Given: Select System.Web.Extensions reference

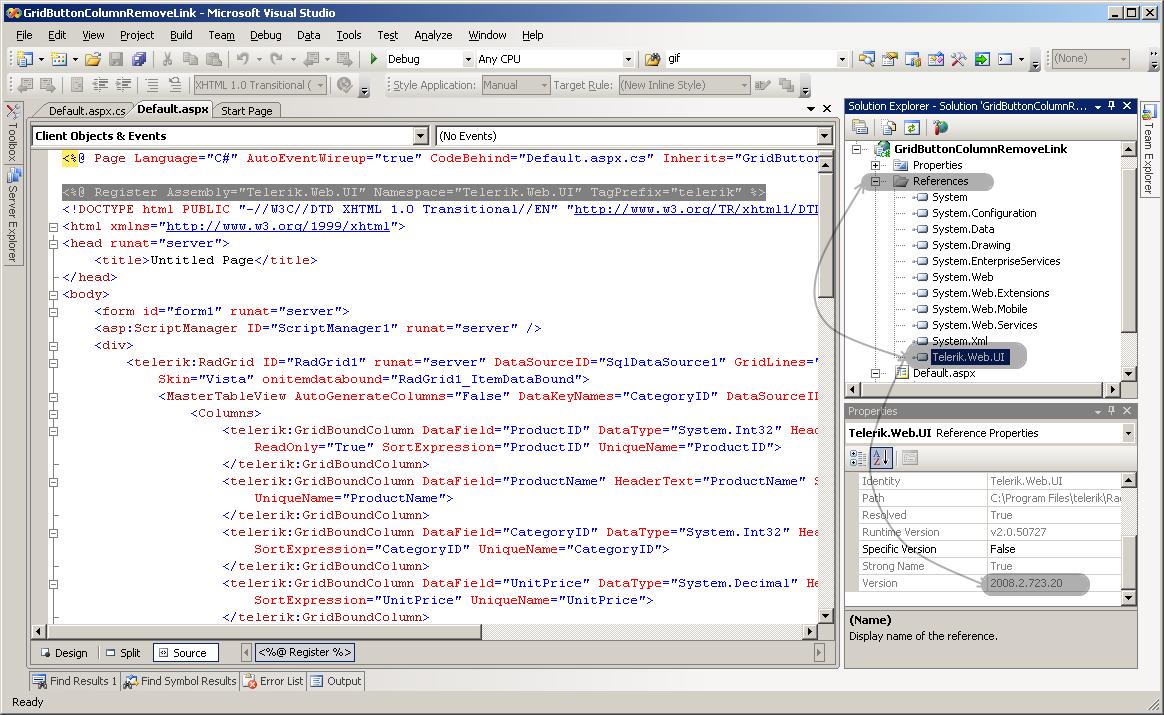Looking at the screenshot, I should pyautogui.click(x=990, y=293).
